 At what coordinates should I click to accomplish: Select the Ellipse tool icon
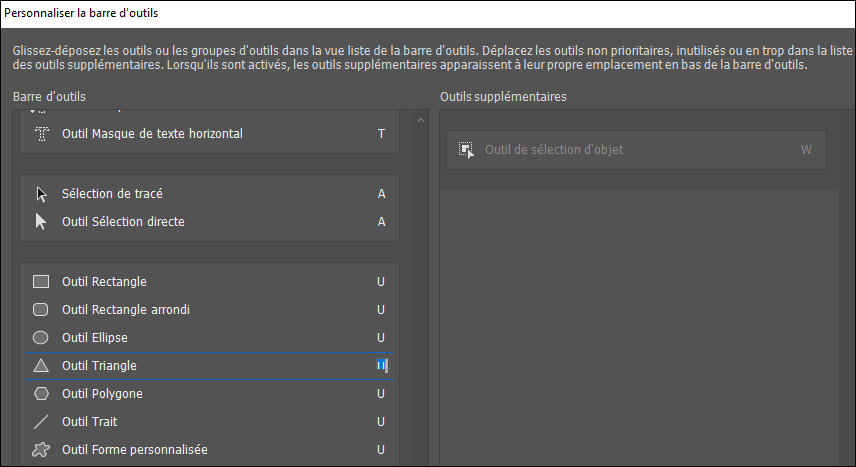tap(41, 338)
